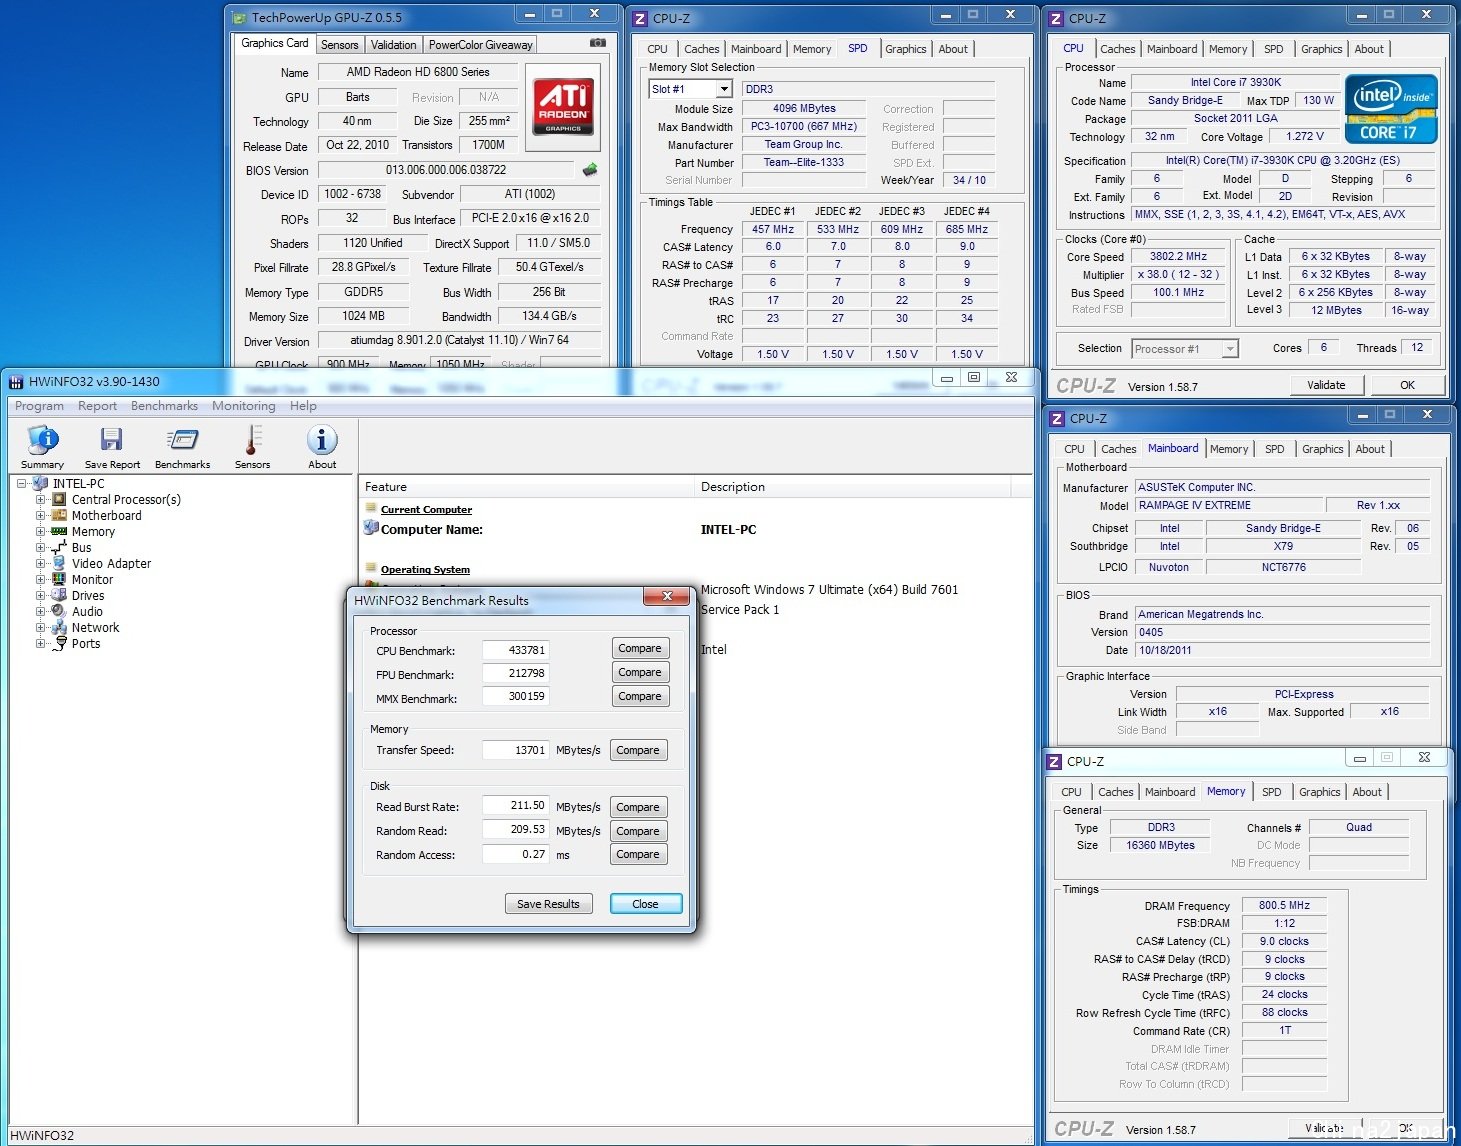This screenshot has width=1461, height=1146.
Task: Close the Benchmark Results dialog via Close button
Action: 645,904
